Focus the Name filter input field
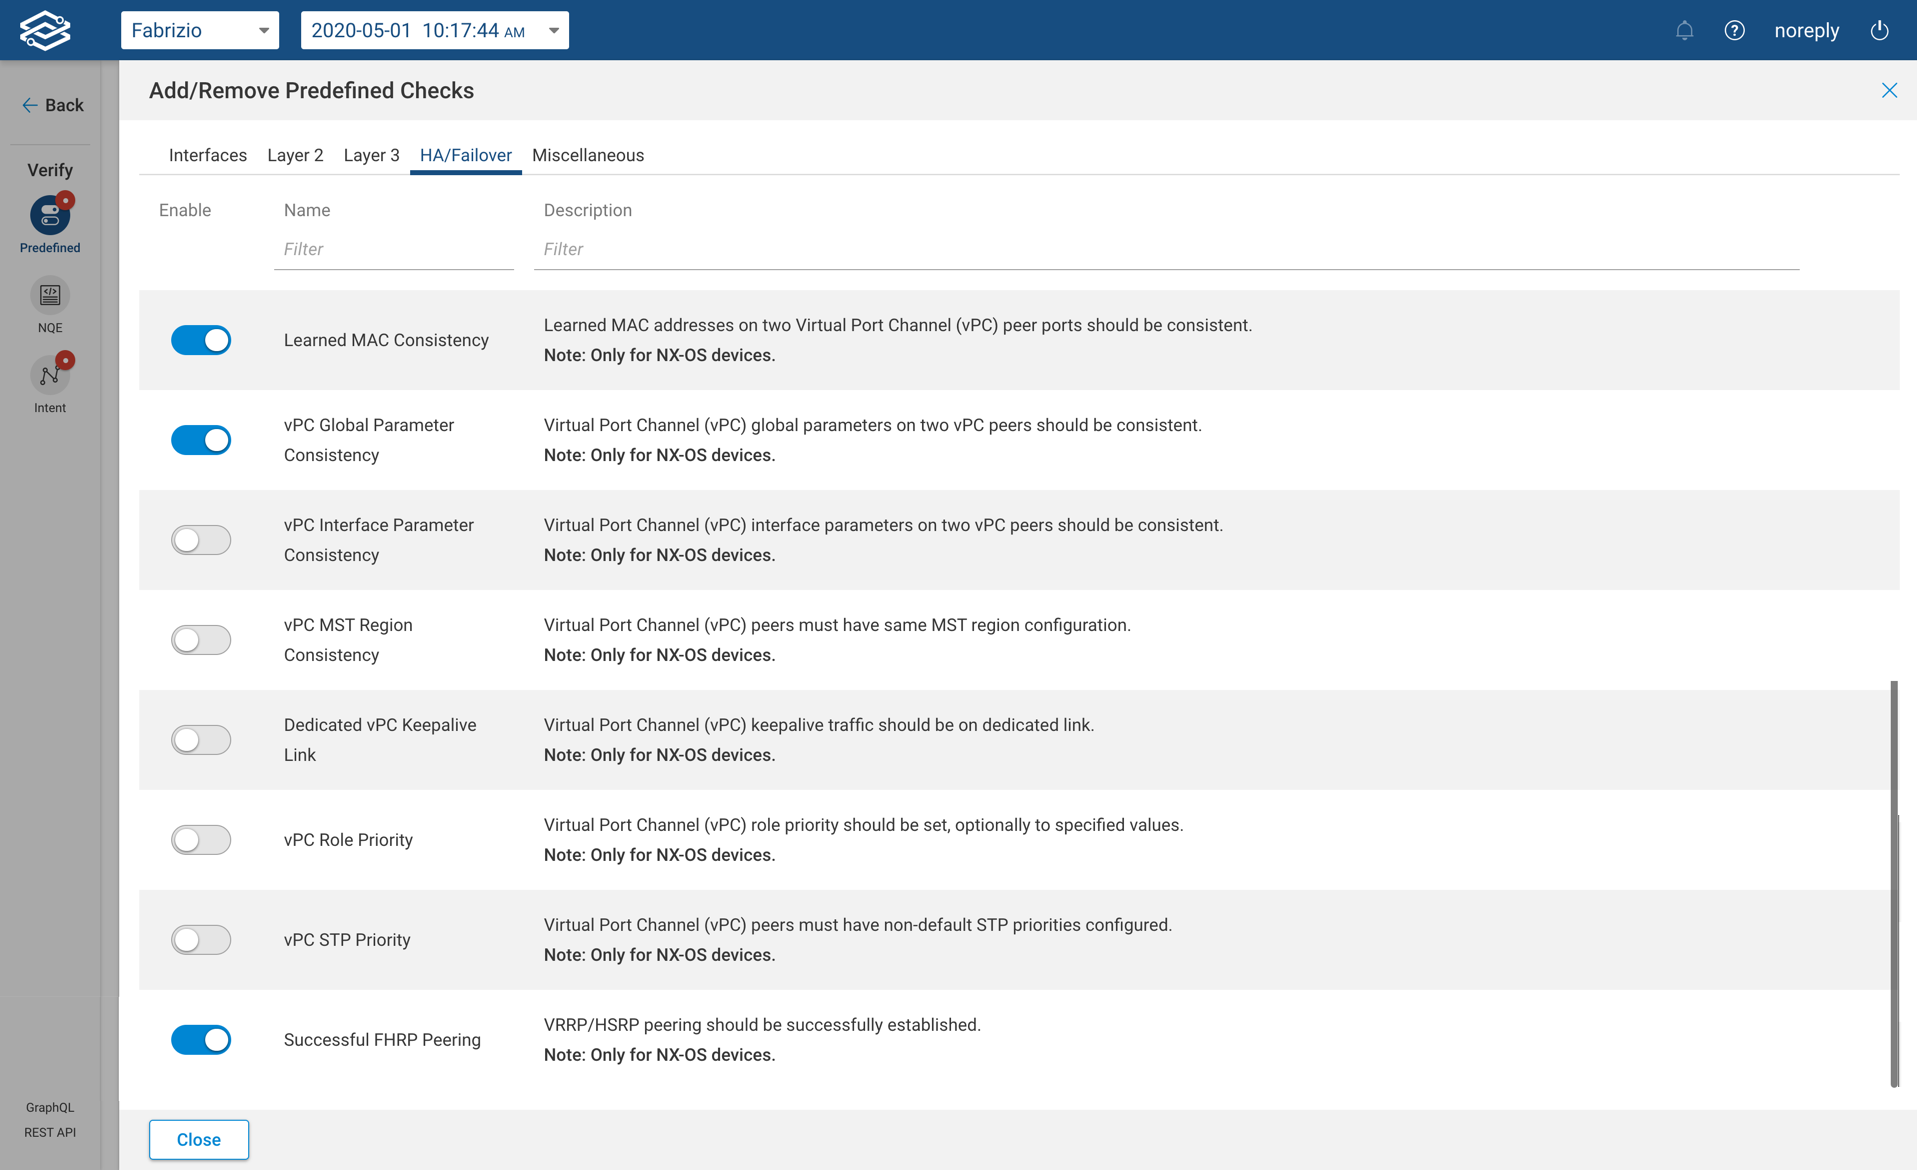1917x1170 pixels. (x=393, y=250)
